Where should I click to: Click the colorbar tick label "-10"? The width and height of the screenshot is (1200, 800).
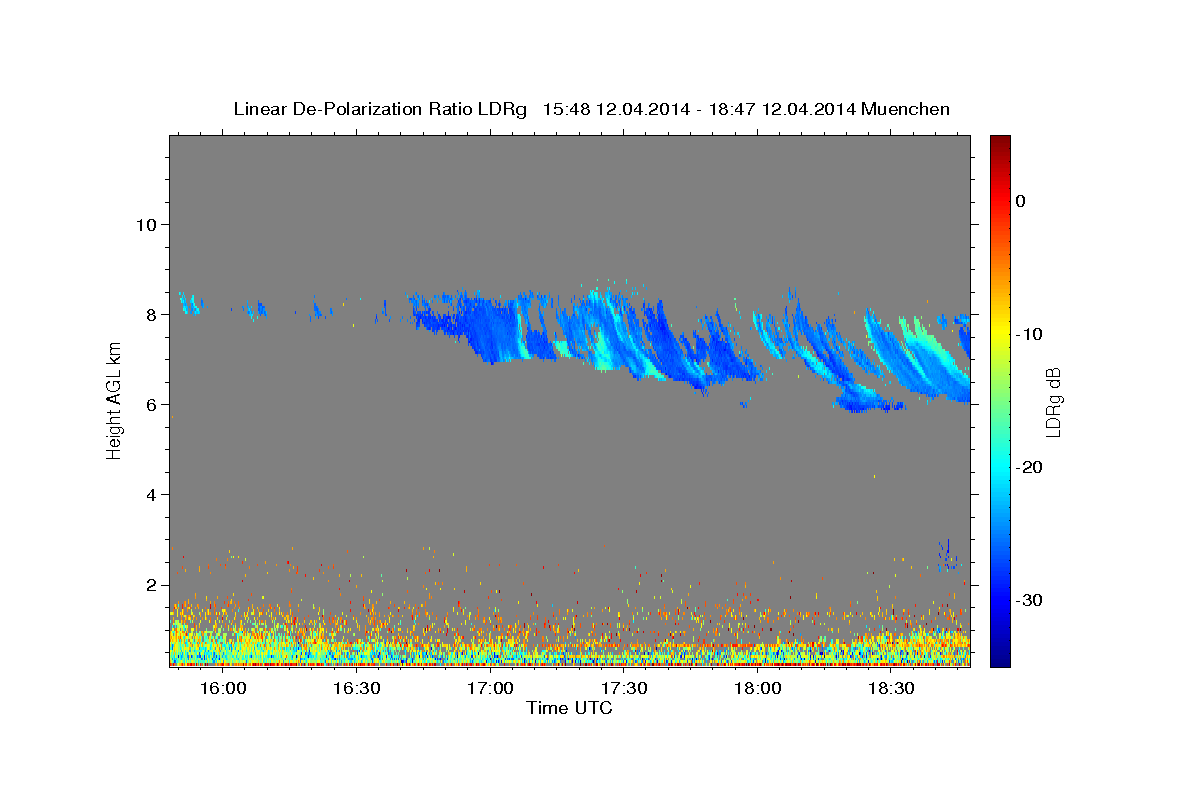(x=1028, y=334)
